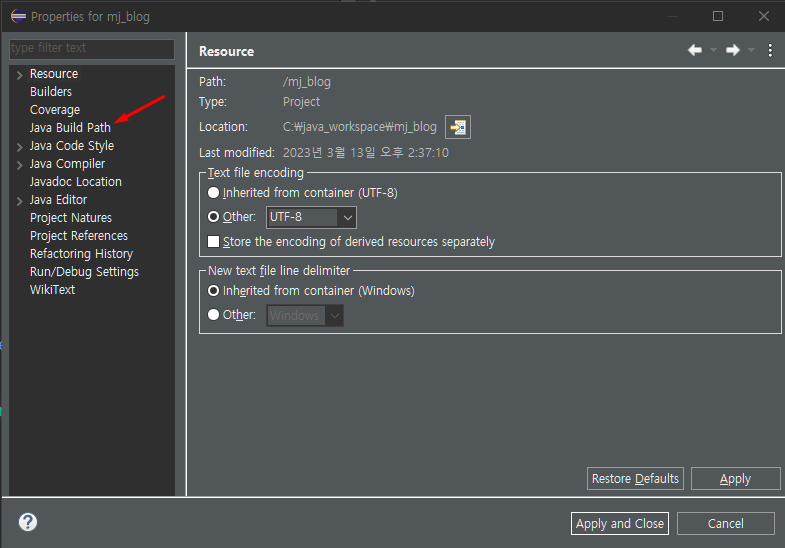Click the Project type value

pyautogui.click(x=301, y=102)
